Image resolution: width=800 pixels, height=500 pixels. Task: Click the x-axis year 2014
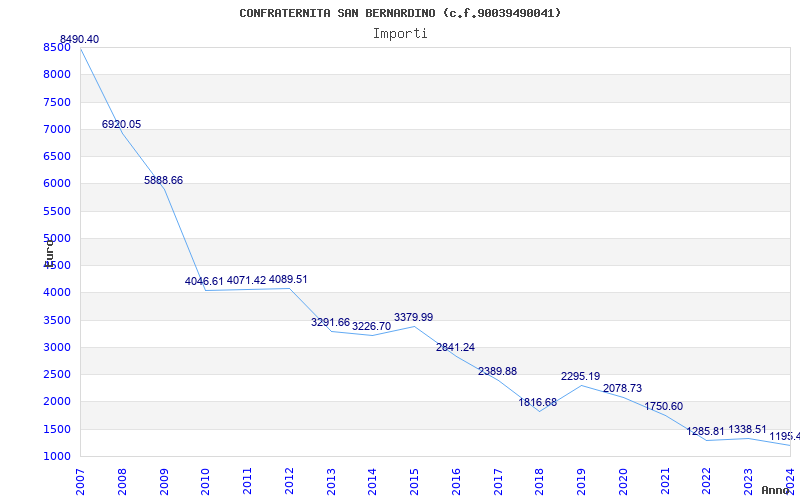tap(372, 482)
